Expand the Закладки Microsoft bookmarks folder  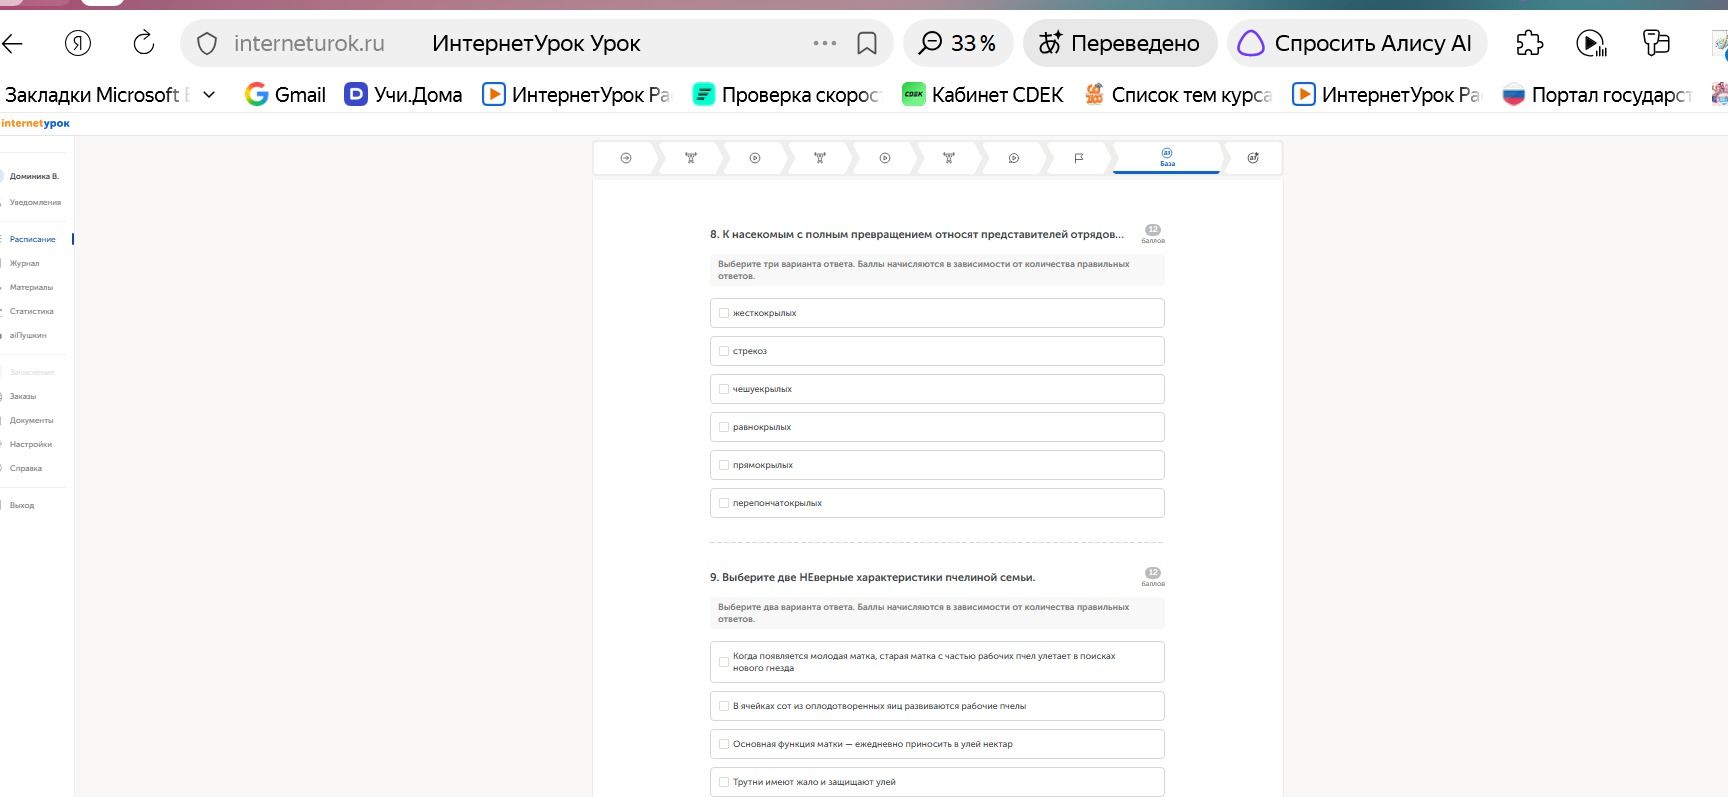click(209, 95)
